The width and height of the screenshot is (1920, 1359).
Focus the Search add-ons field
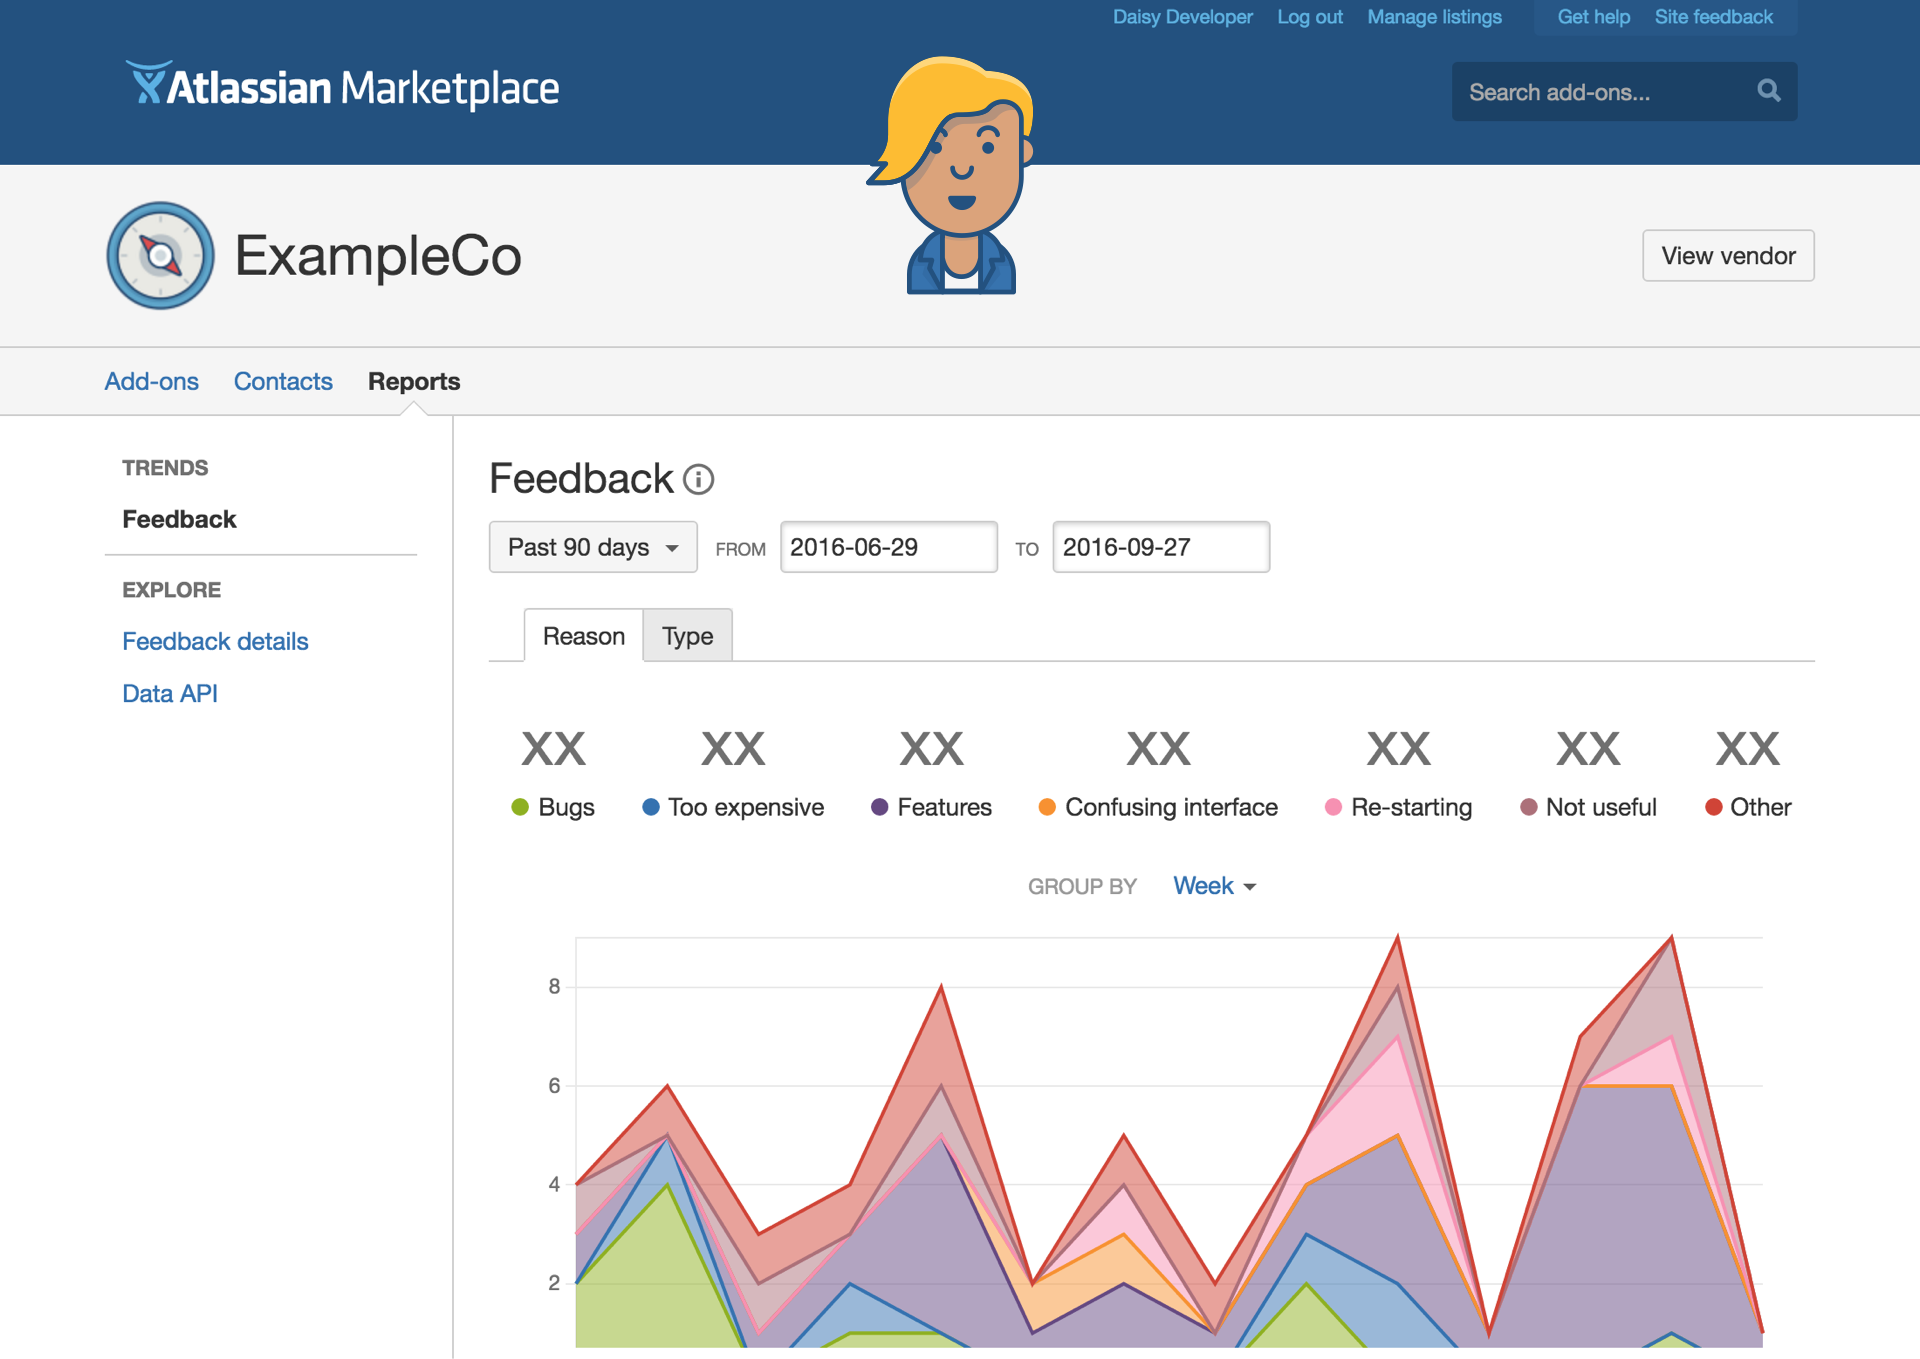(x=1600, y=92)
